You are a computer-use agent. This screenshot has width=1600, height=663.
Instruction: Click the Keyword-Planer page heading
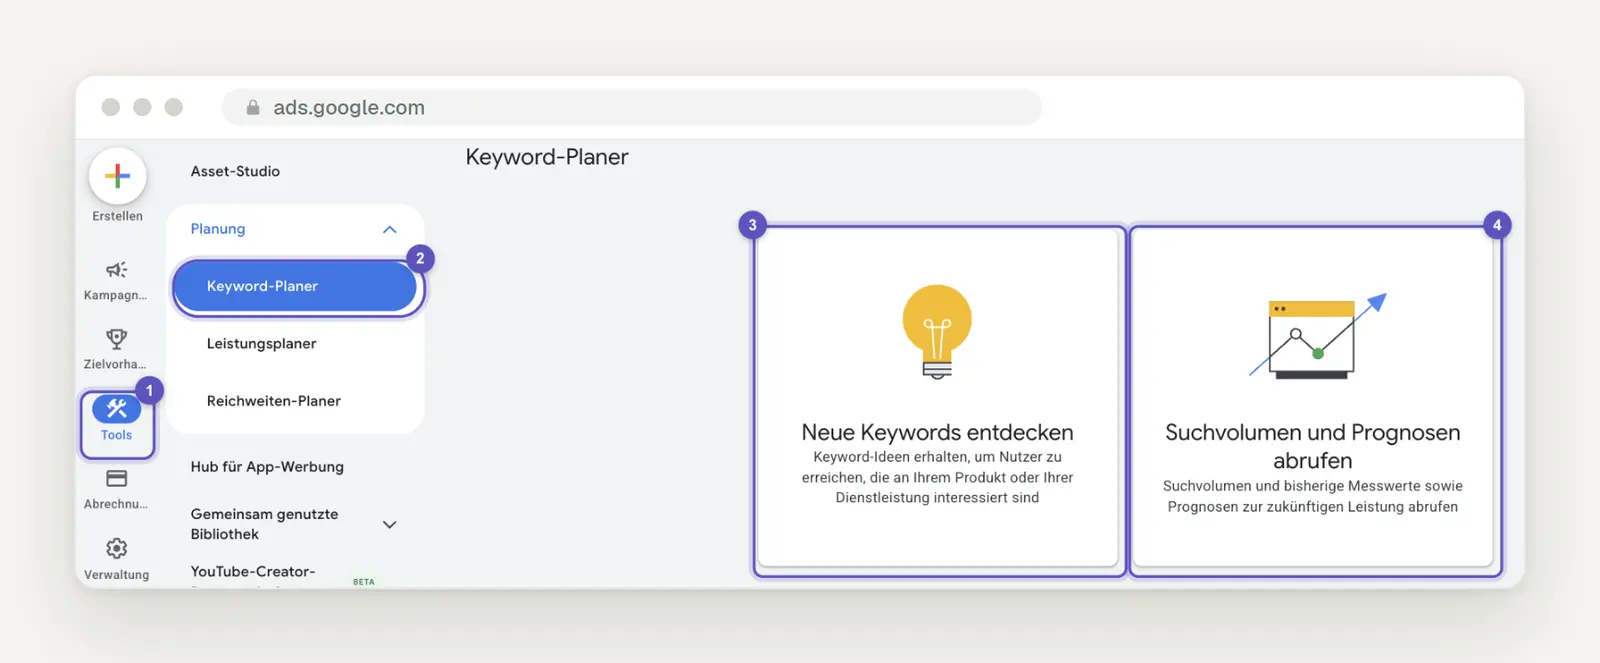547,157
